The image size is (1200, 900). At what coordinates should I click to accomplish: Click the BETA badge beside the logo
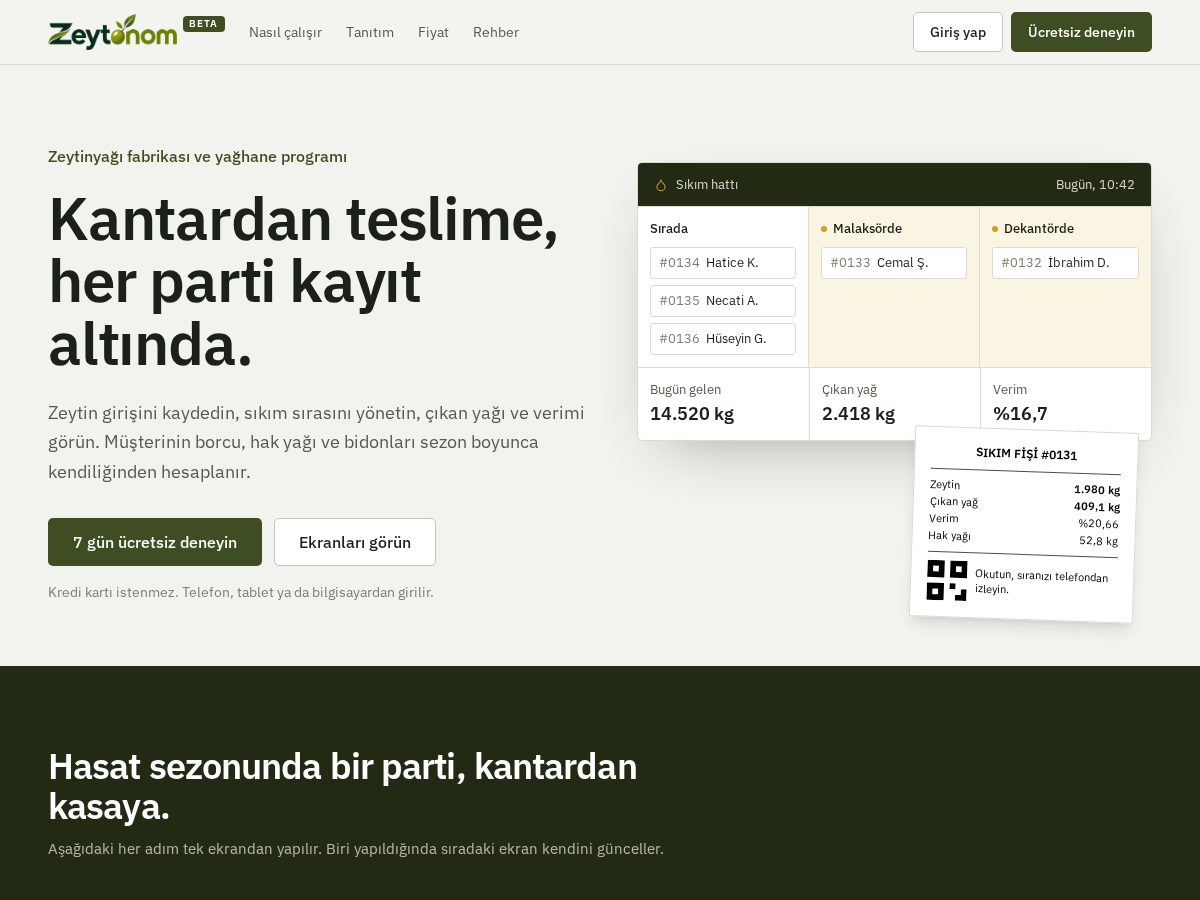[204, 24]
